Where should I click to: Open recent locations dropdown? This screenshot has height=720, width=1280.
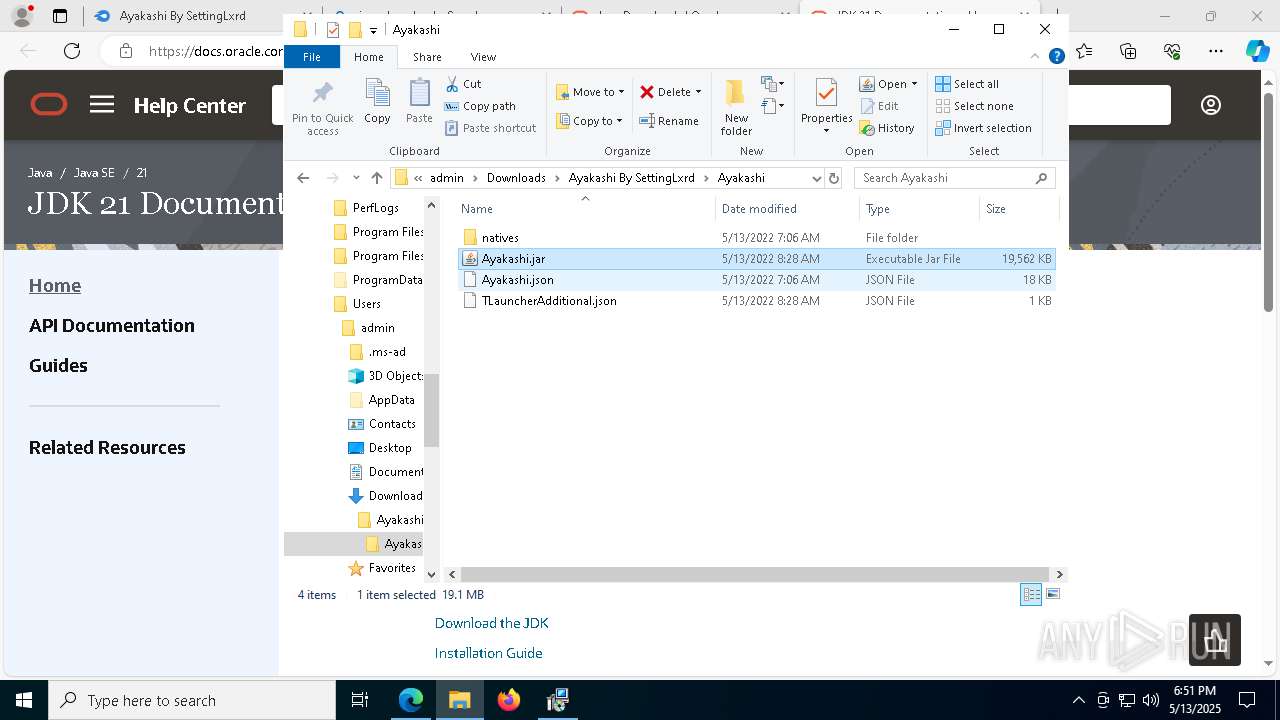tap(356, 178)
